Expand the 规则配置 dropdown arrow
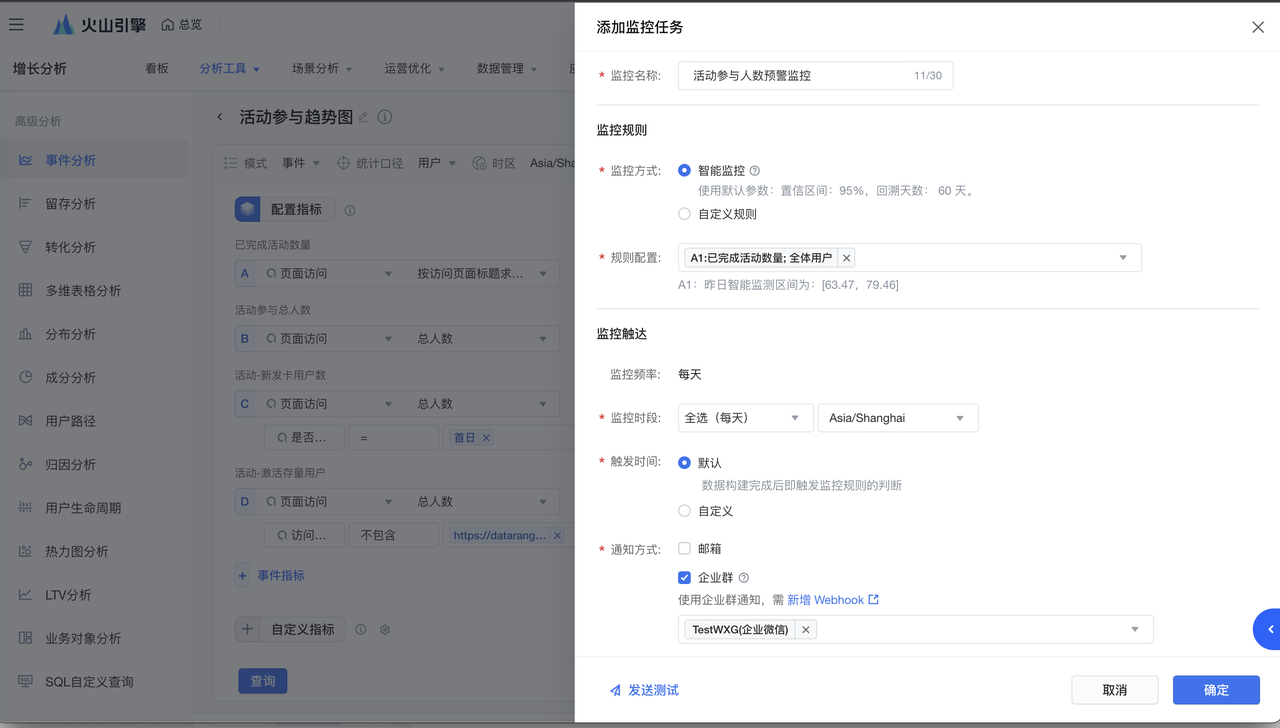The width and height of the screenshot is (1280, 728). (1123, 258)
